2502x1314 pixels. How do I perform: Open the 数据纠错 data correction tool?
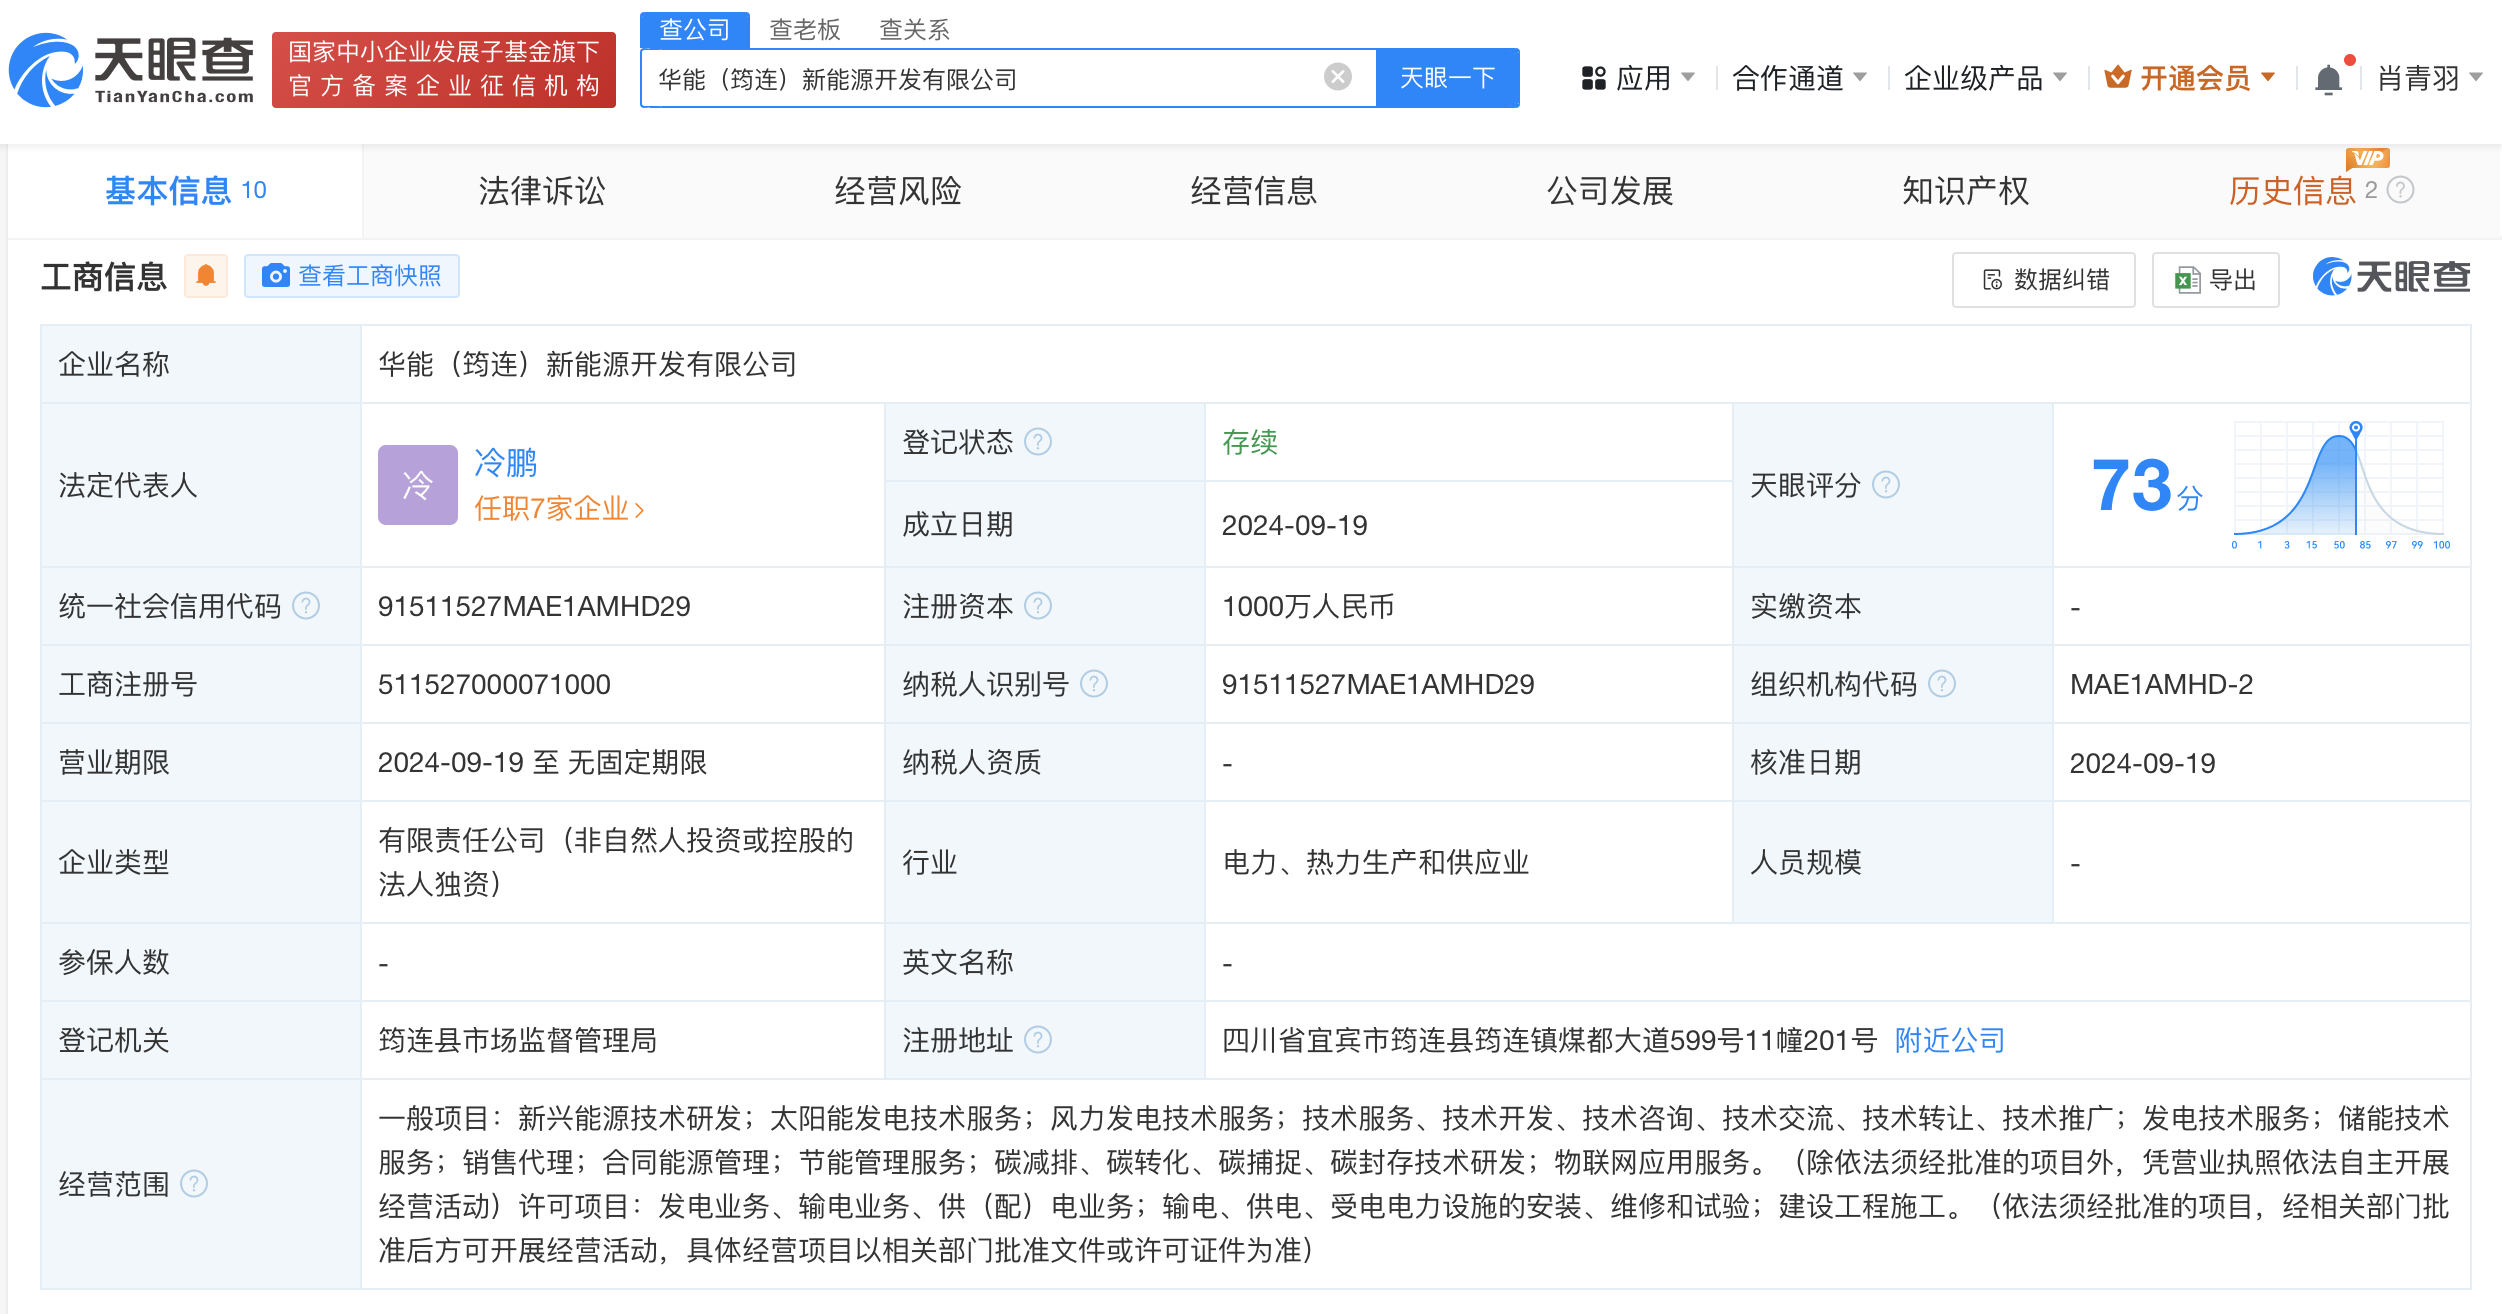pyautogui.click(x=2043, y=280)
